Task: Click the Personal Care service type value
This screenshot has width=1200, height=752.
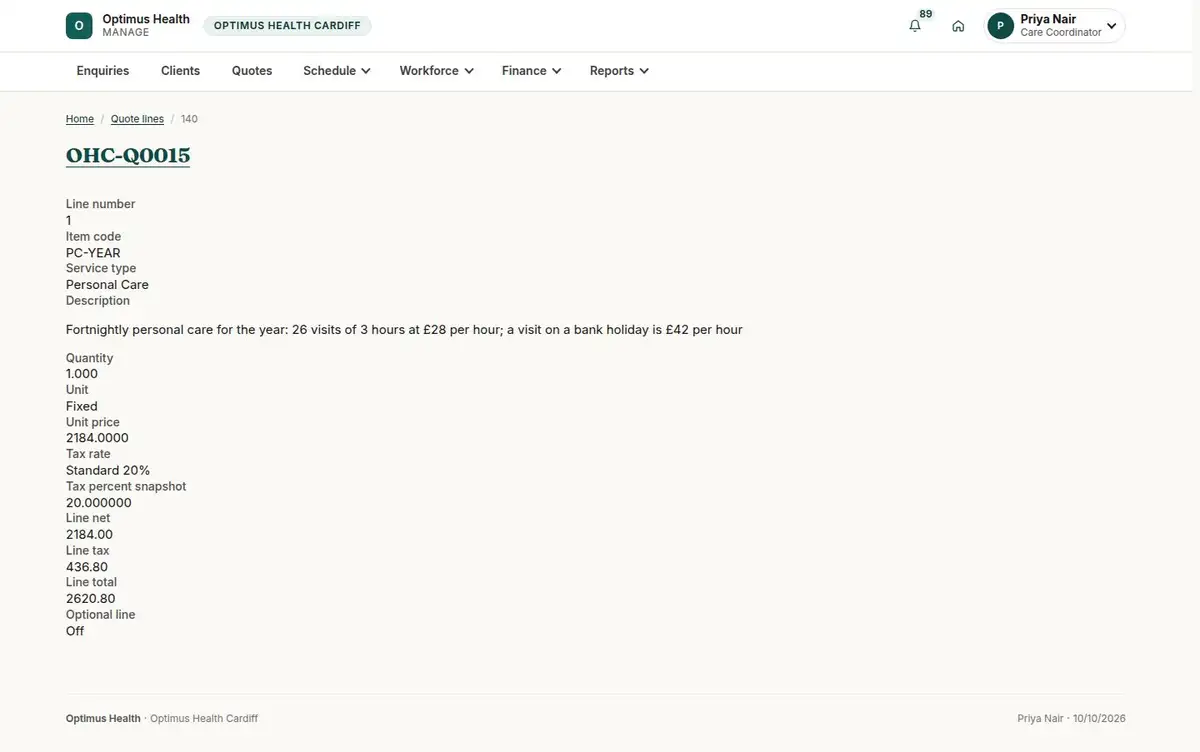Action: point(107,285)
